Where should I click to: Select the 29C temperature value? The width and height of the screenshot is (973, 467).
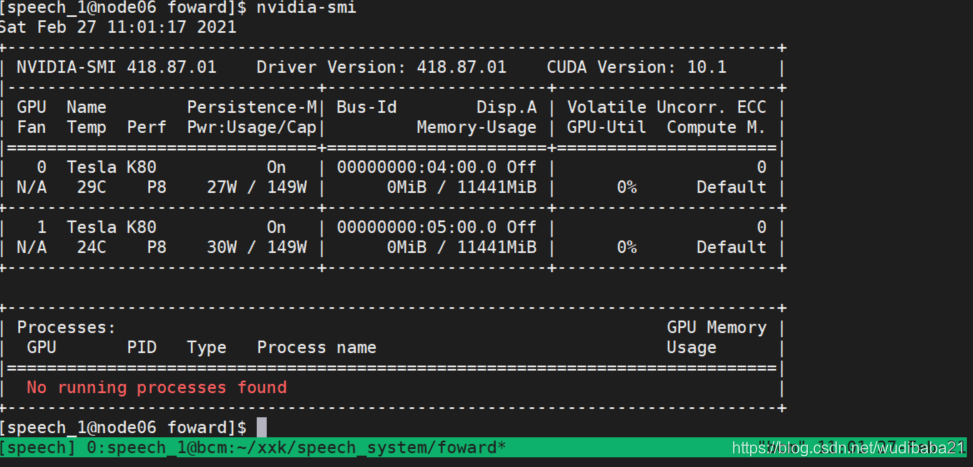point(91,187)
